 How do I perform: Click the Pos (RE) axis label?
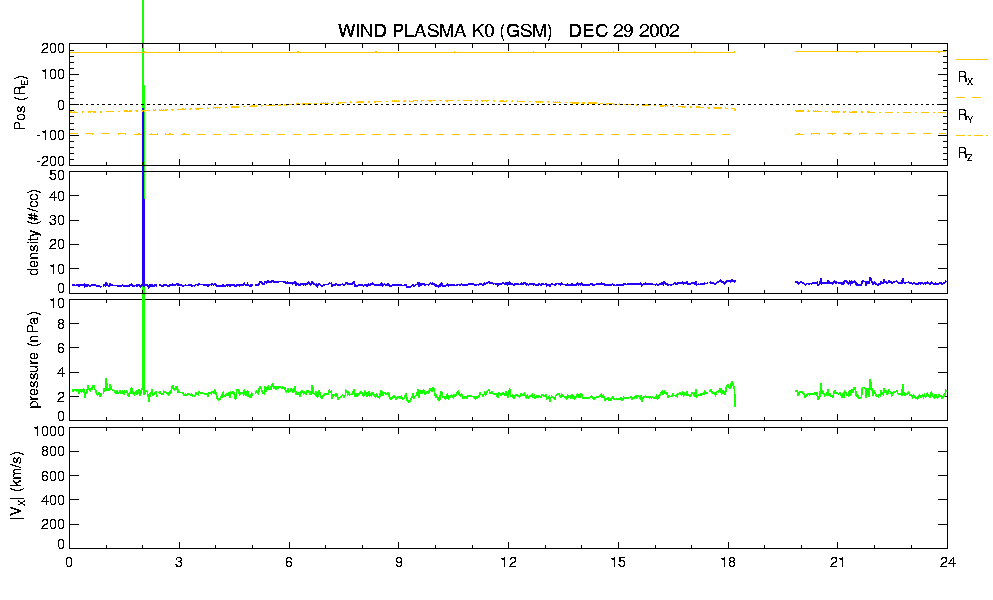(x=20, y=103)
